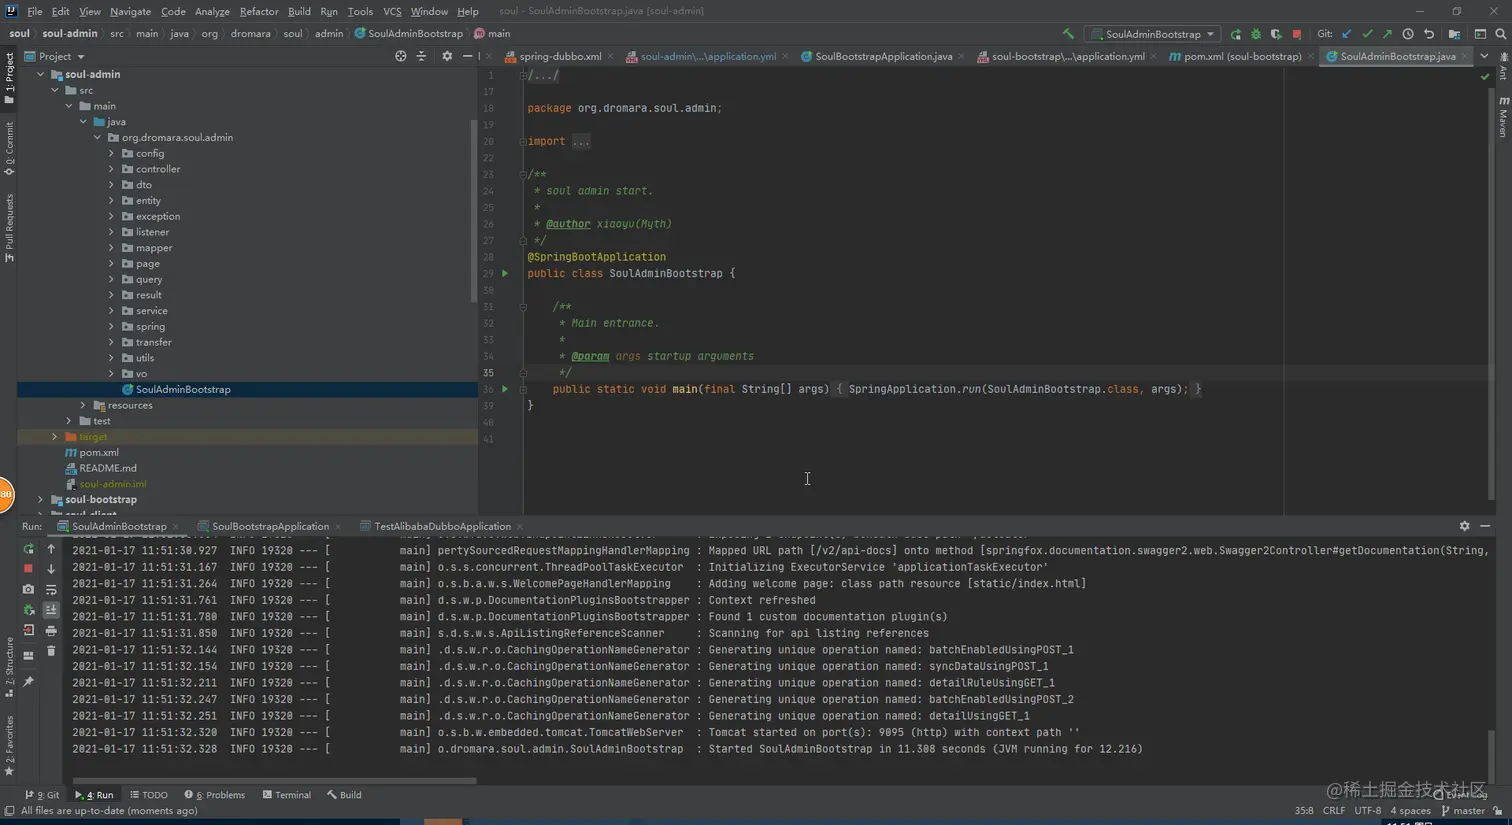The width and height of the screenshot is (1512, 825).
Task: Click the locate target icon in Project panel
Action: pyautogui.click(x=400, y=56)
